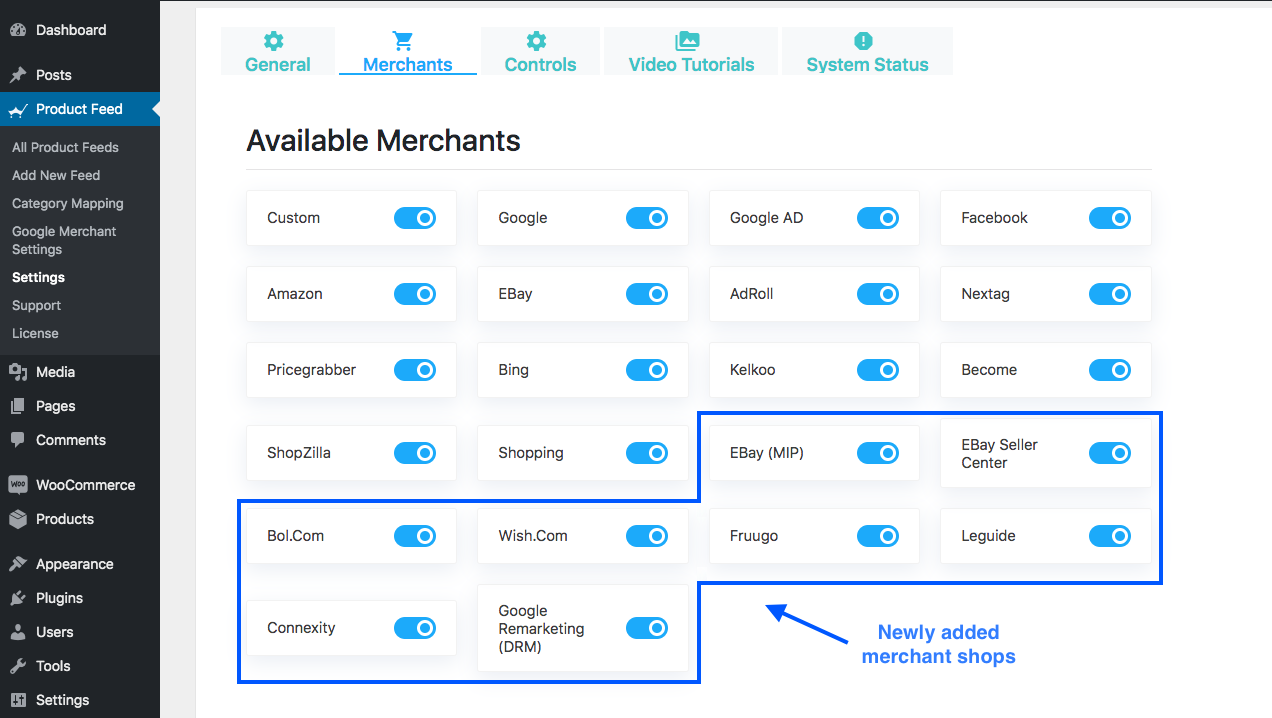1272x718 pixels.
Task: Click the General tab gear icon
Action: (x=274, y=41)
